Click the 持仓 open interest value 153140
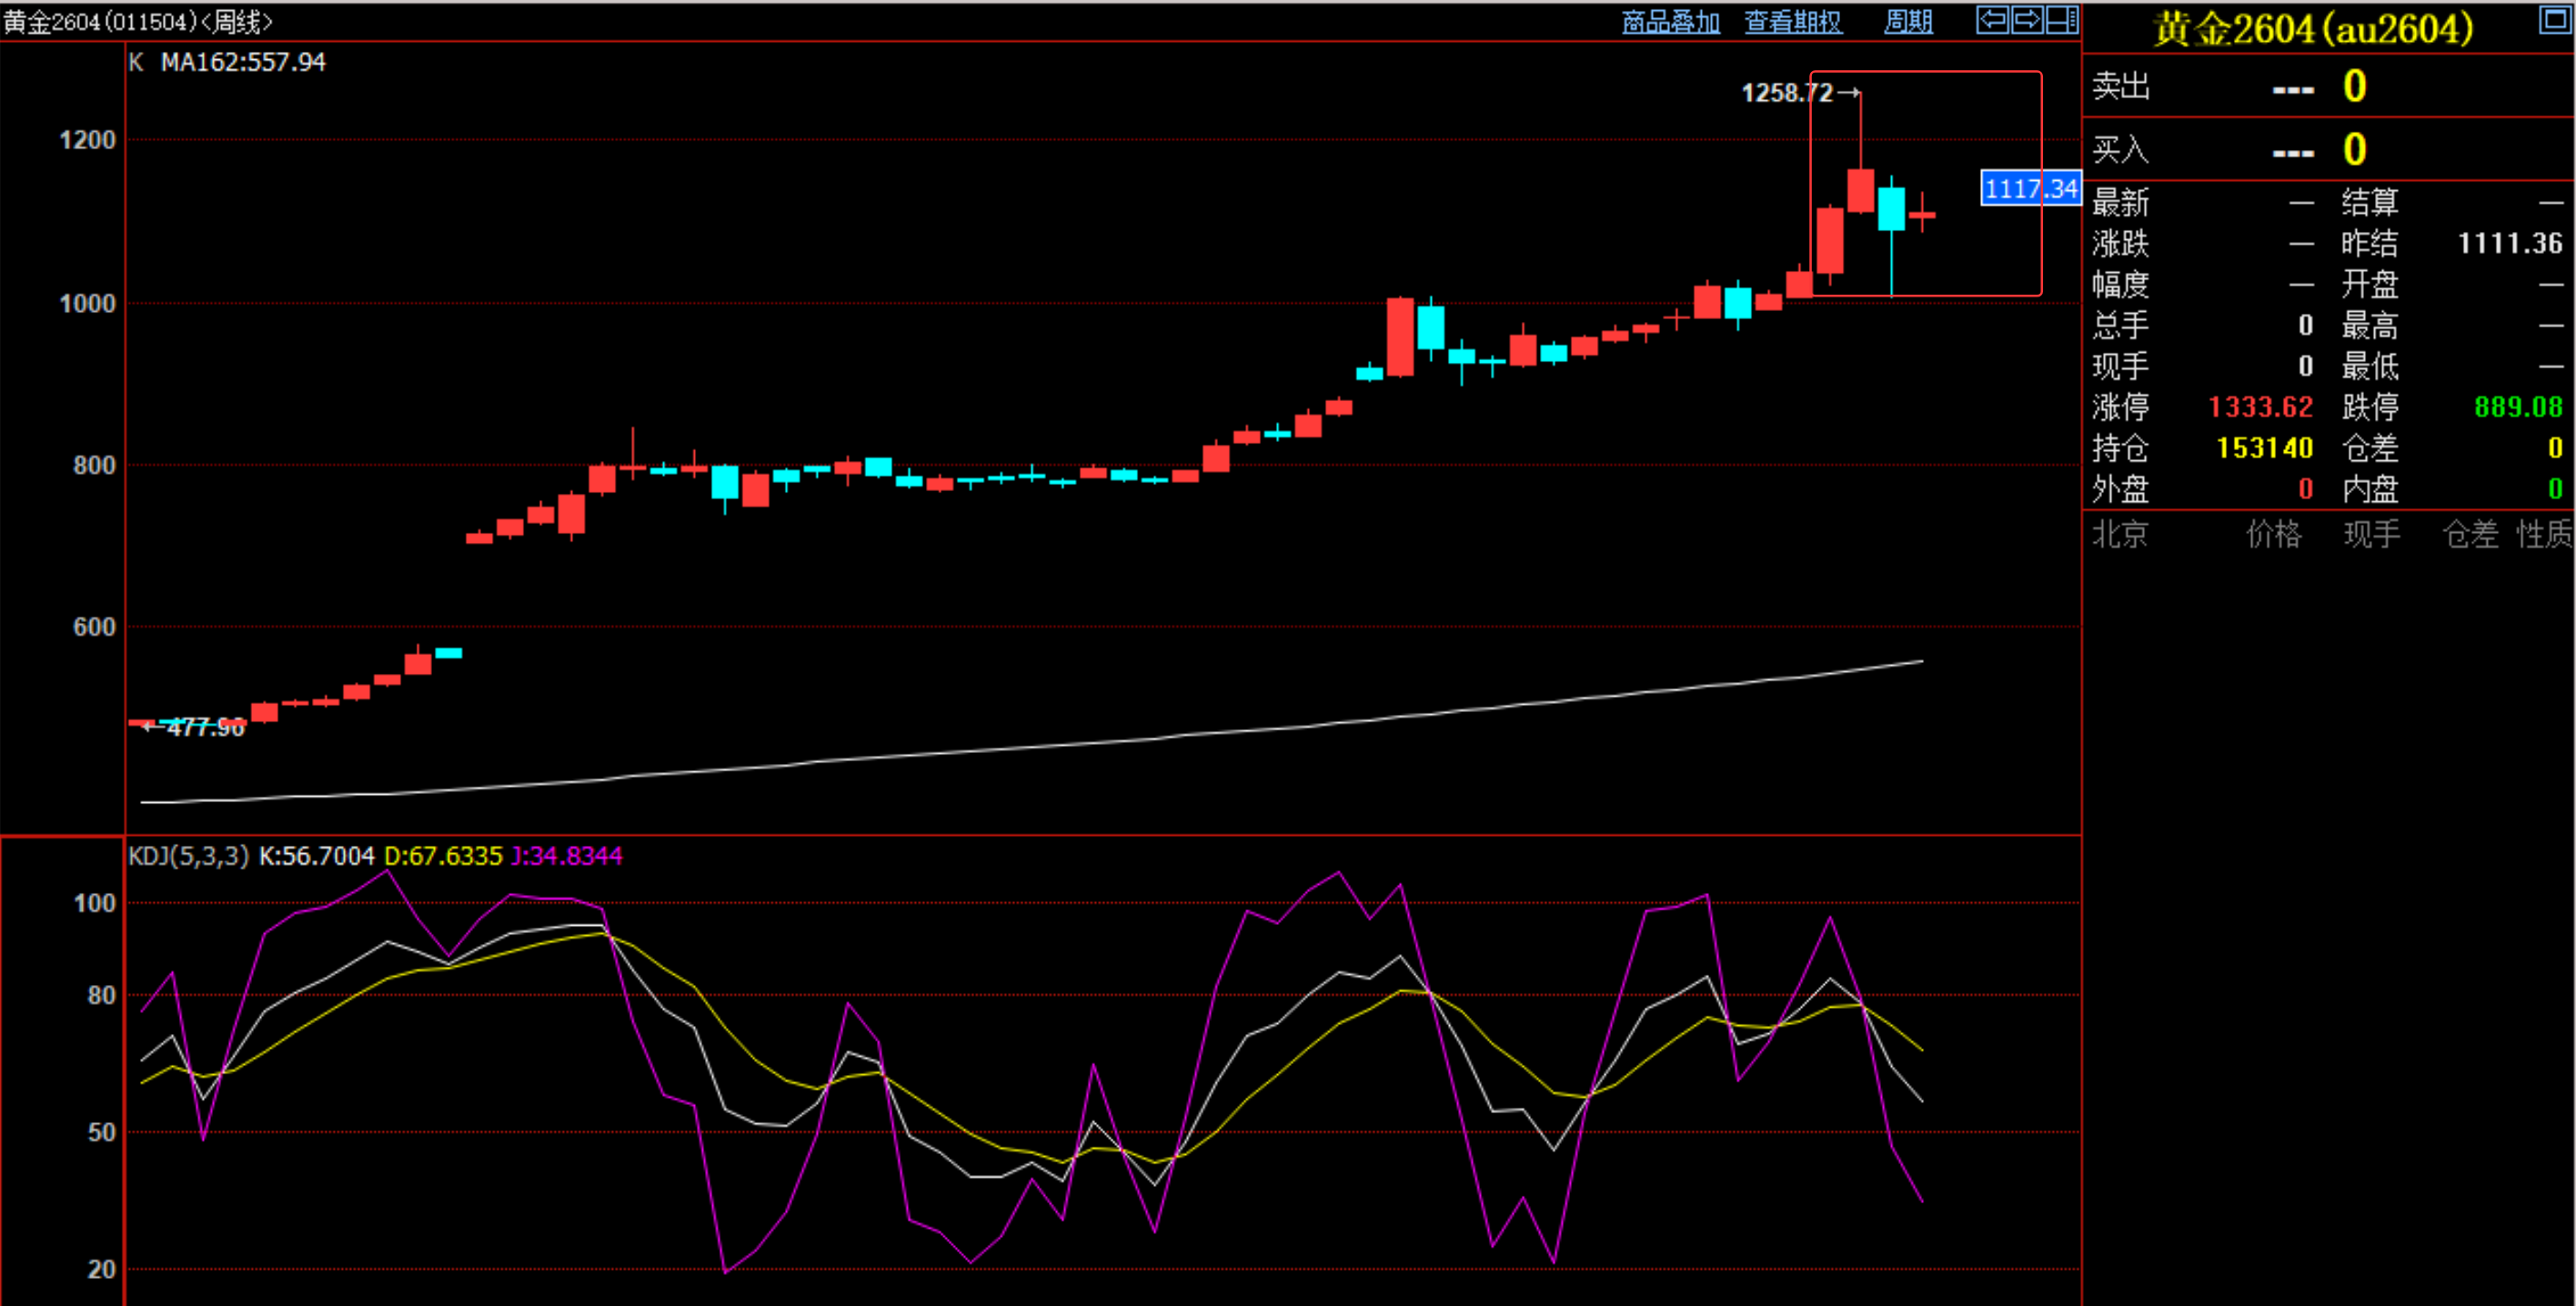 tap(2264, 448)
